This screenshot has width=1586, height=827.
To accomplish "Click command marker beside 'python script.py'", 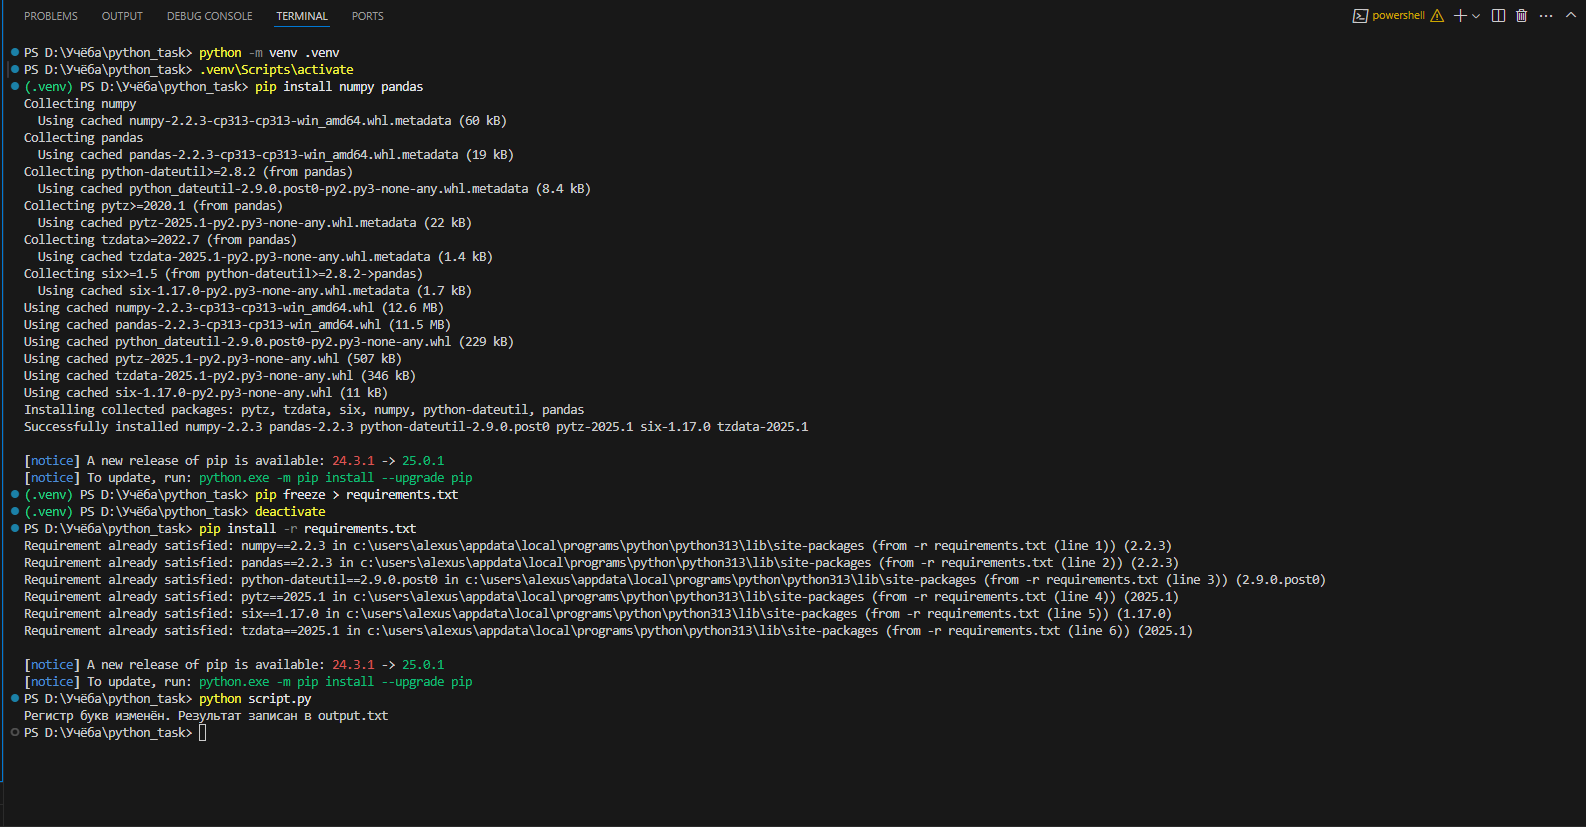I will pos(15,698).
